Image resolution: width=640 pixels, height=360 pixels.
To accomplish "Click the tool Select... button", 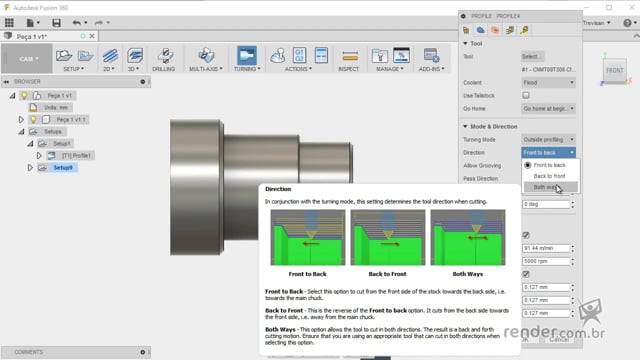I will [x=532, y=56].
